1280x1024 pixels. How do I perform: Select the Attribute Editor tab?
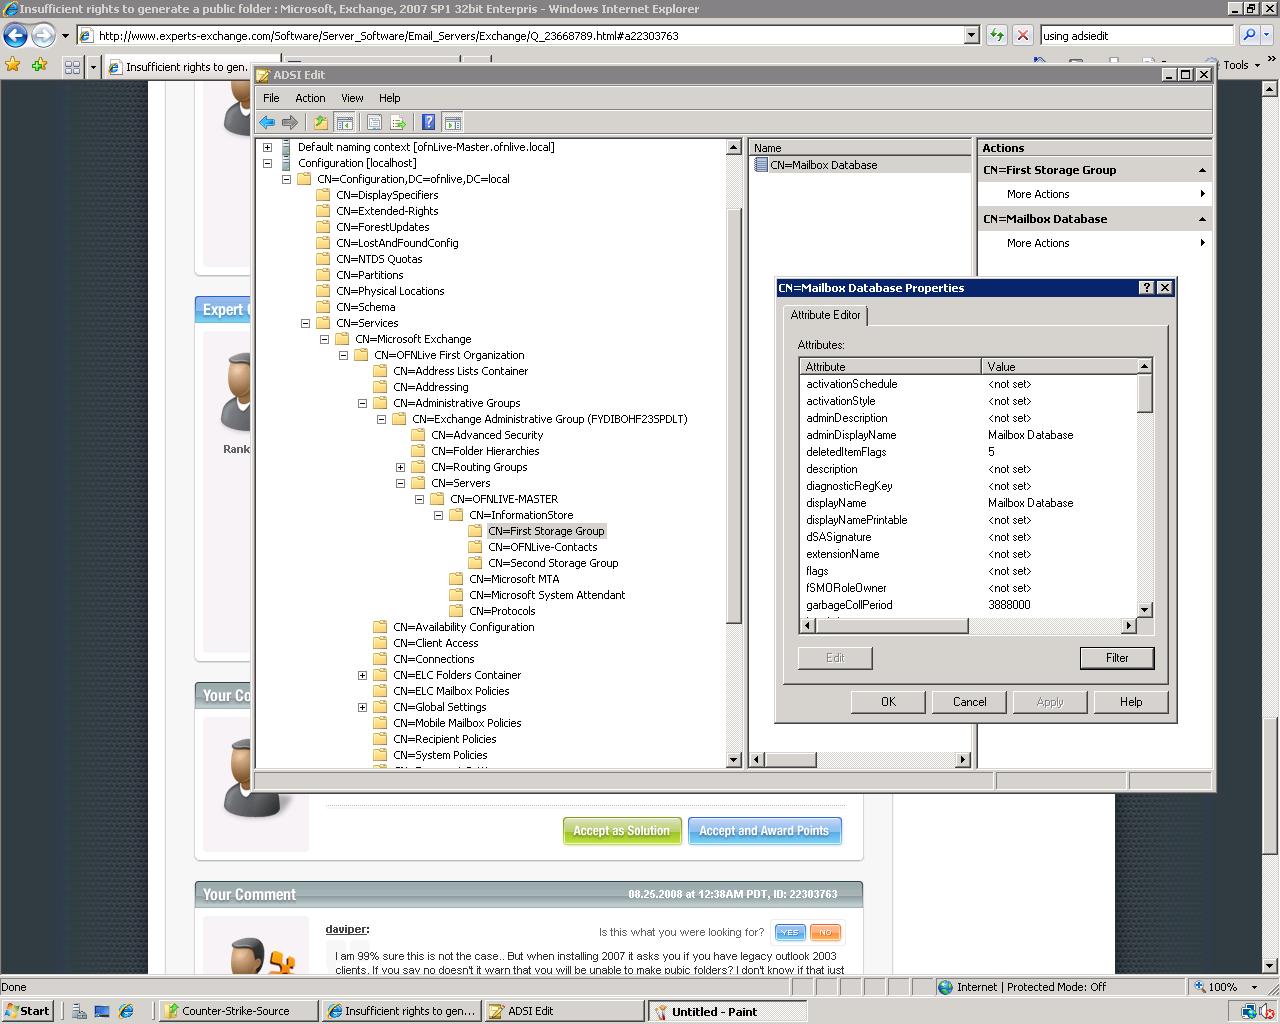click(825, 315)
